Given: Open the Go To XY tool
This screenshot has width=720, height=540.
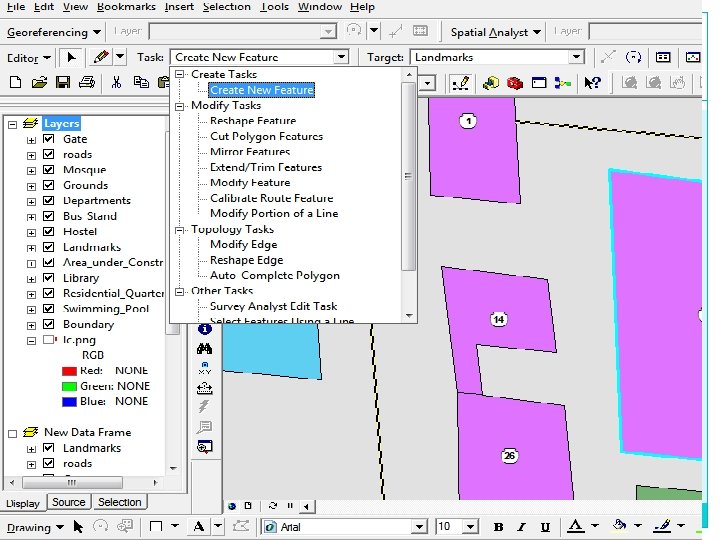Looking at the screenshot, I should [204, 368].
